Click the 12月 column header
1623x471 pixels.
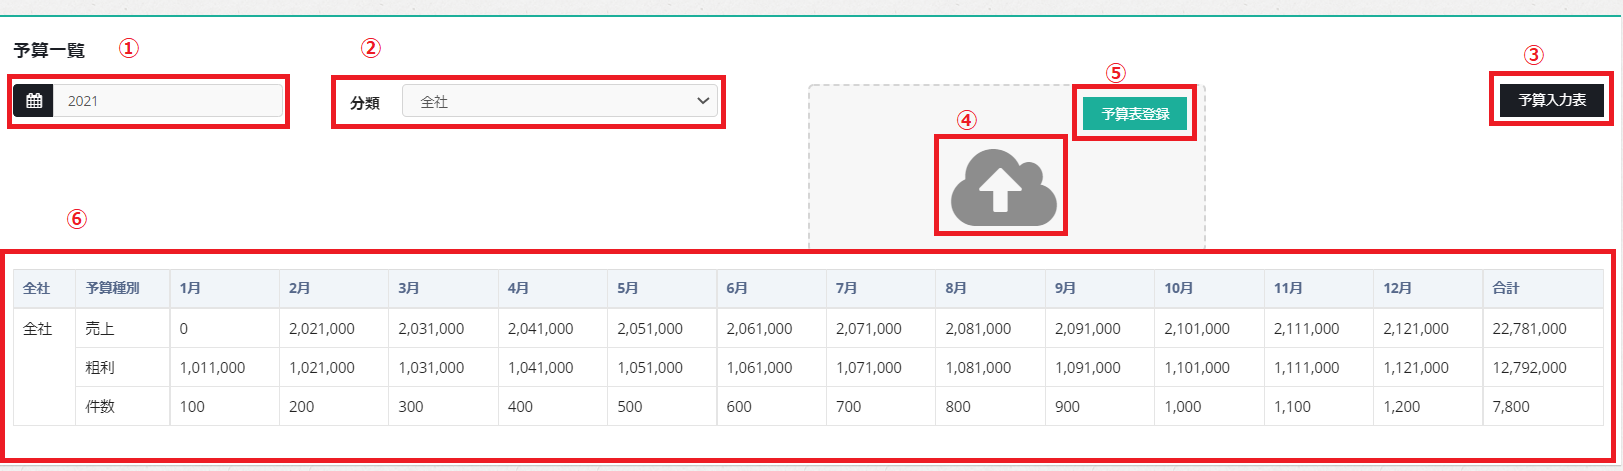(x=1397, y=288)
